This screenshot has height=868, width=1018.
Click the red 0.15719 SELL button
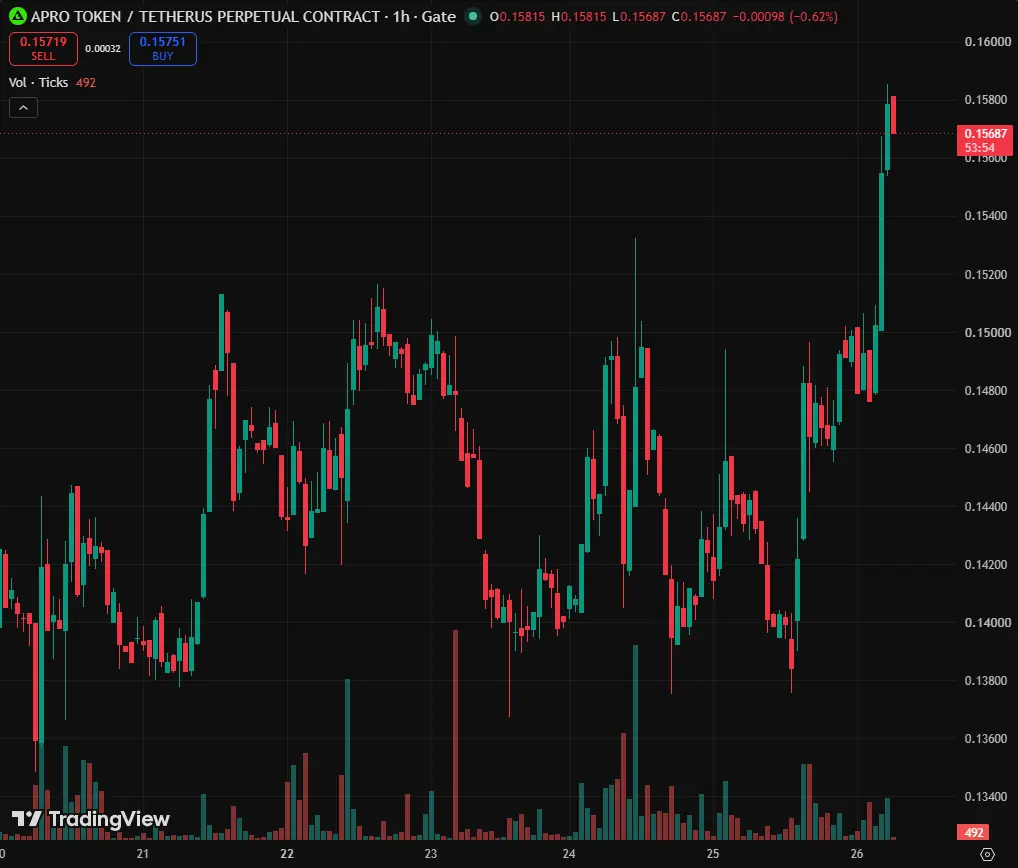pyautogui.click(x=43, y=49)
